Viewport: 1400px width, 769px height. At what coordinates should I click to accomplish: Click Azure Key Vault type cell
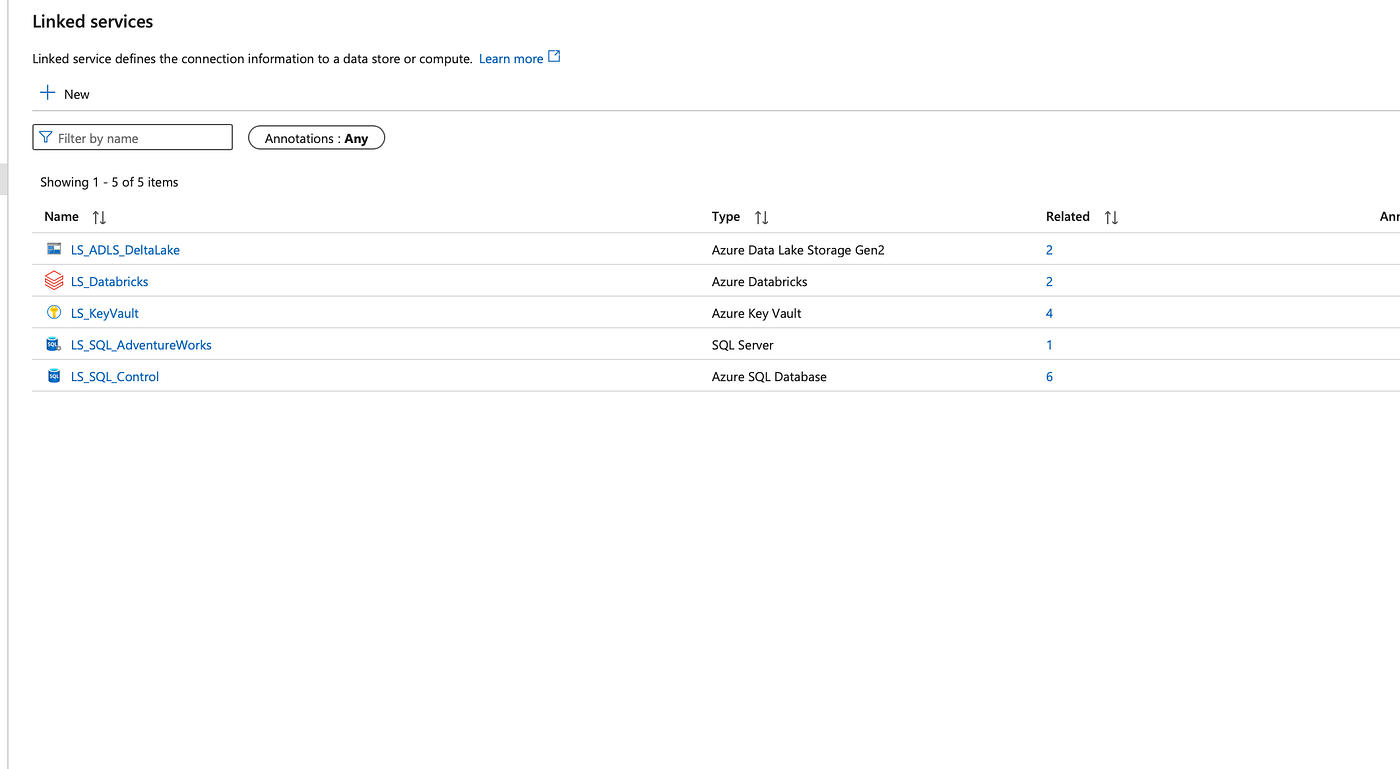[756, 314]
